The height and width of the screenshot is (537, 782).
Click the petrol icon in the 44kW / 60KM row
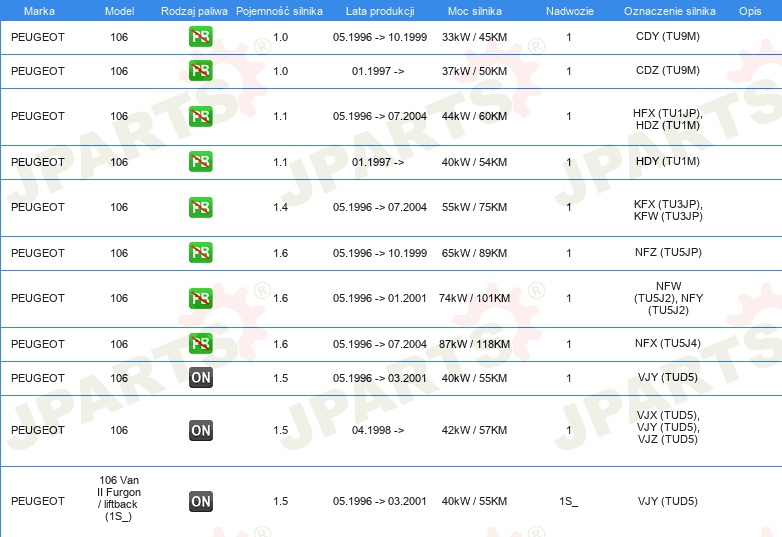(x=200, y=116)
